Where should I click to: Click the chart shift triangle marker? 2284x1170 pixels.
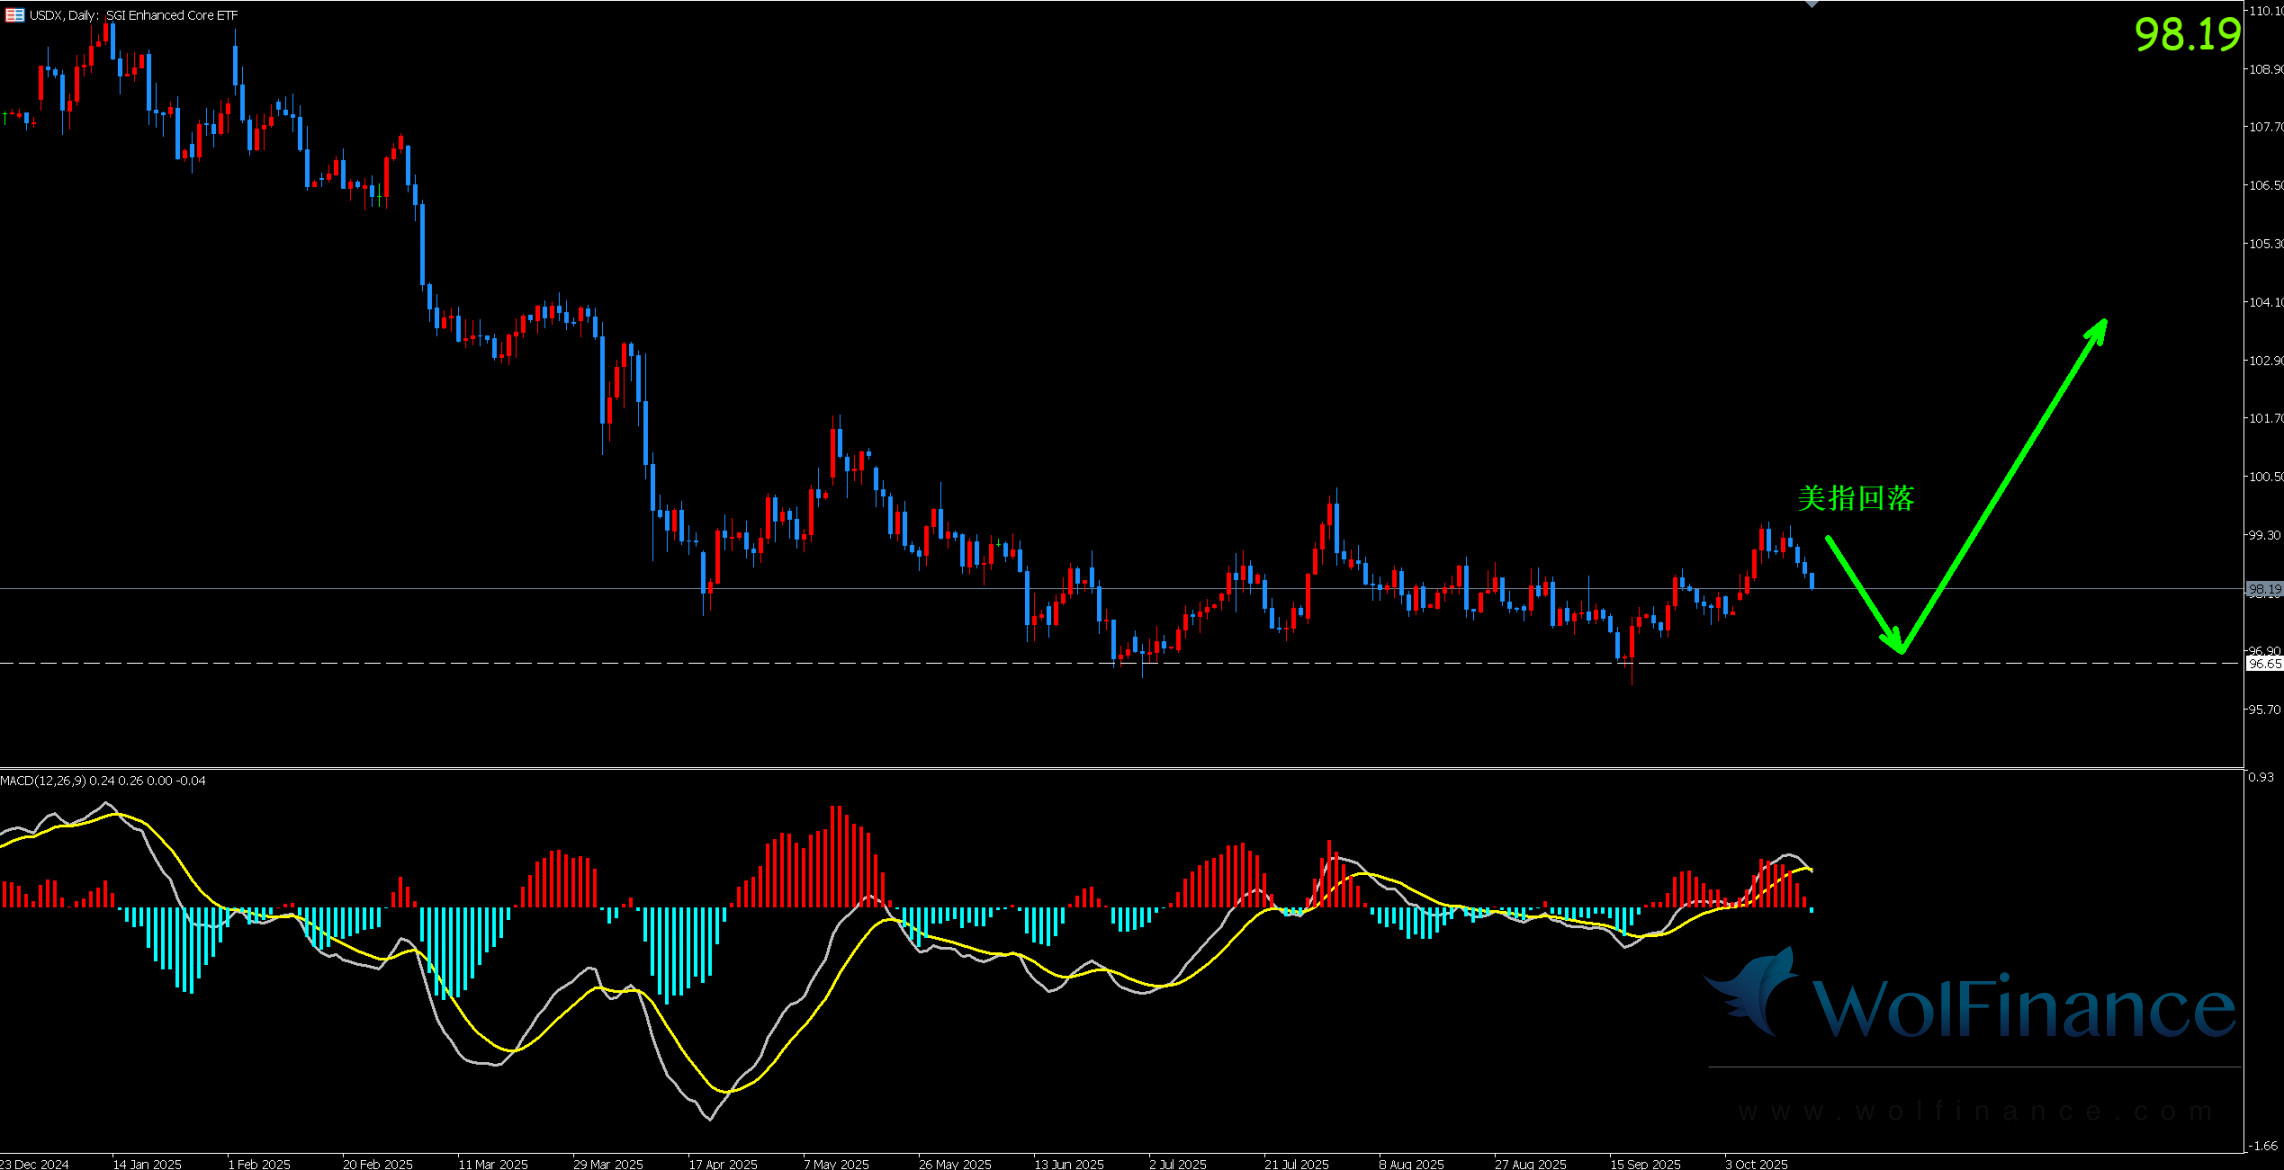(1811, 4)
